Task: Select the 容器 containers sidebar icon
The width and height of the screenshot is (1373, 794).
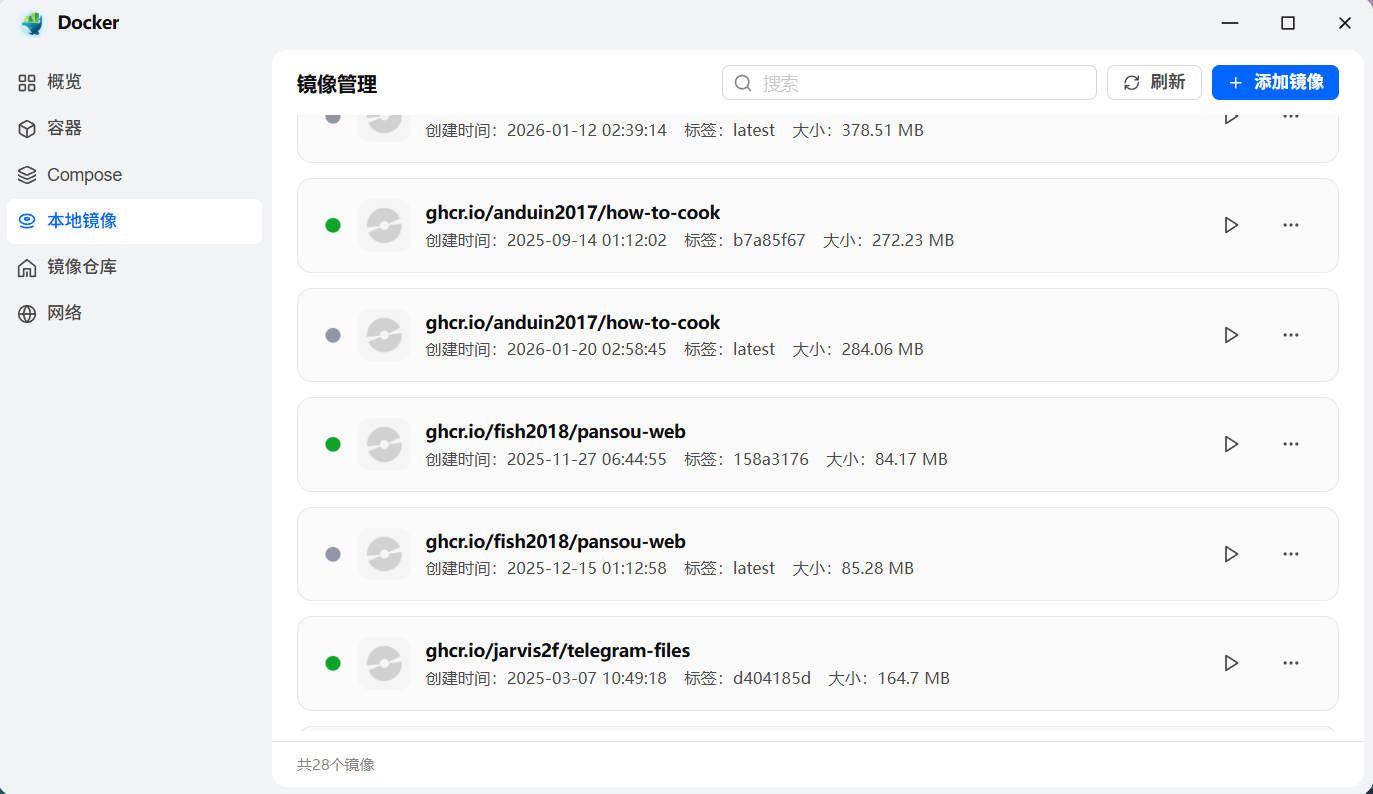Action: click(x=64, y=128)
